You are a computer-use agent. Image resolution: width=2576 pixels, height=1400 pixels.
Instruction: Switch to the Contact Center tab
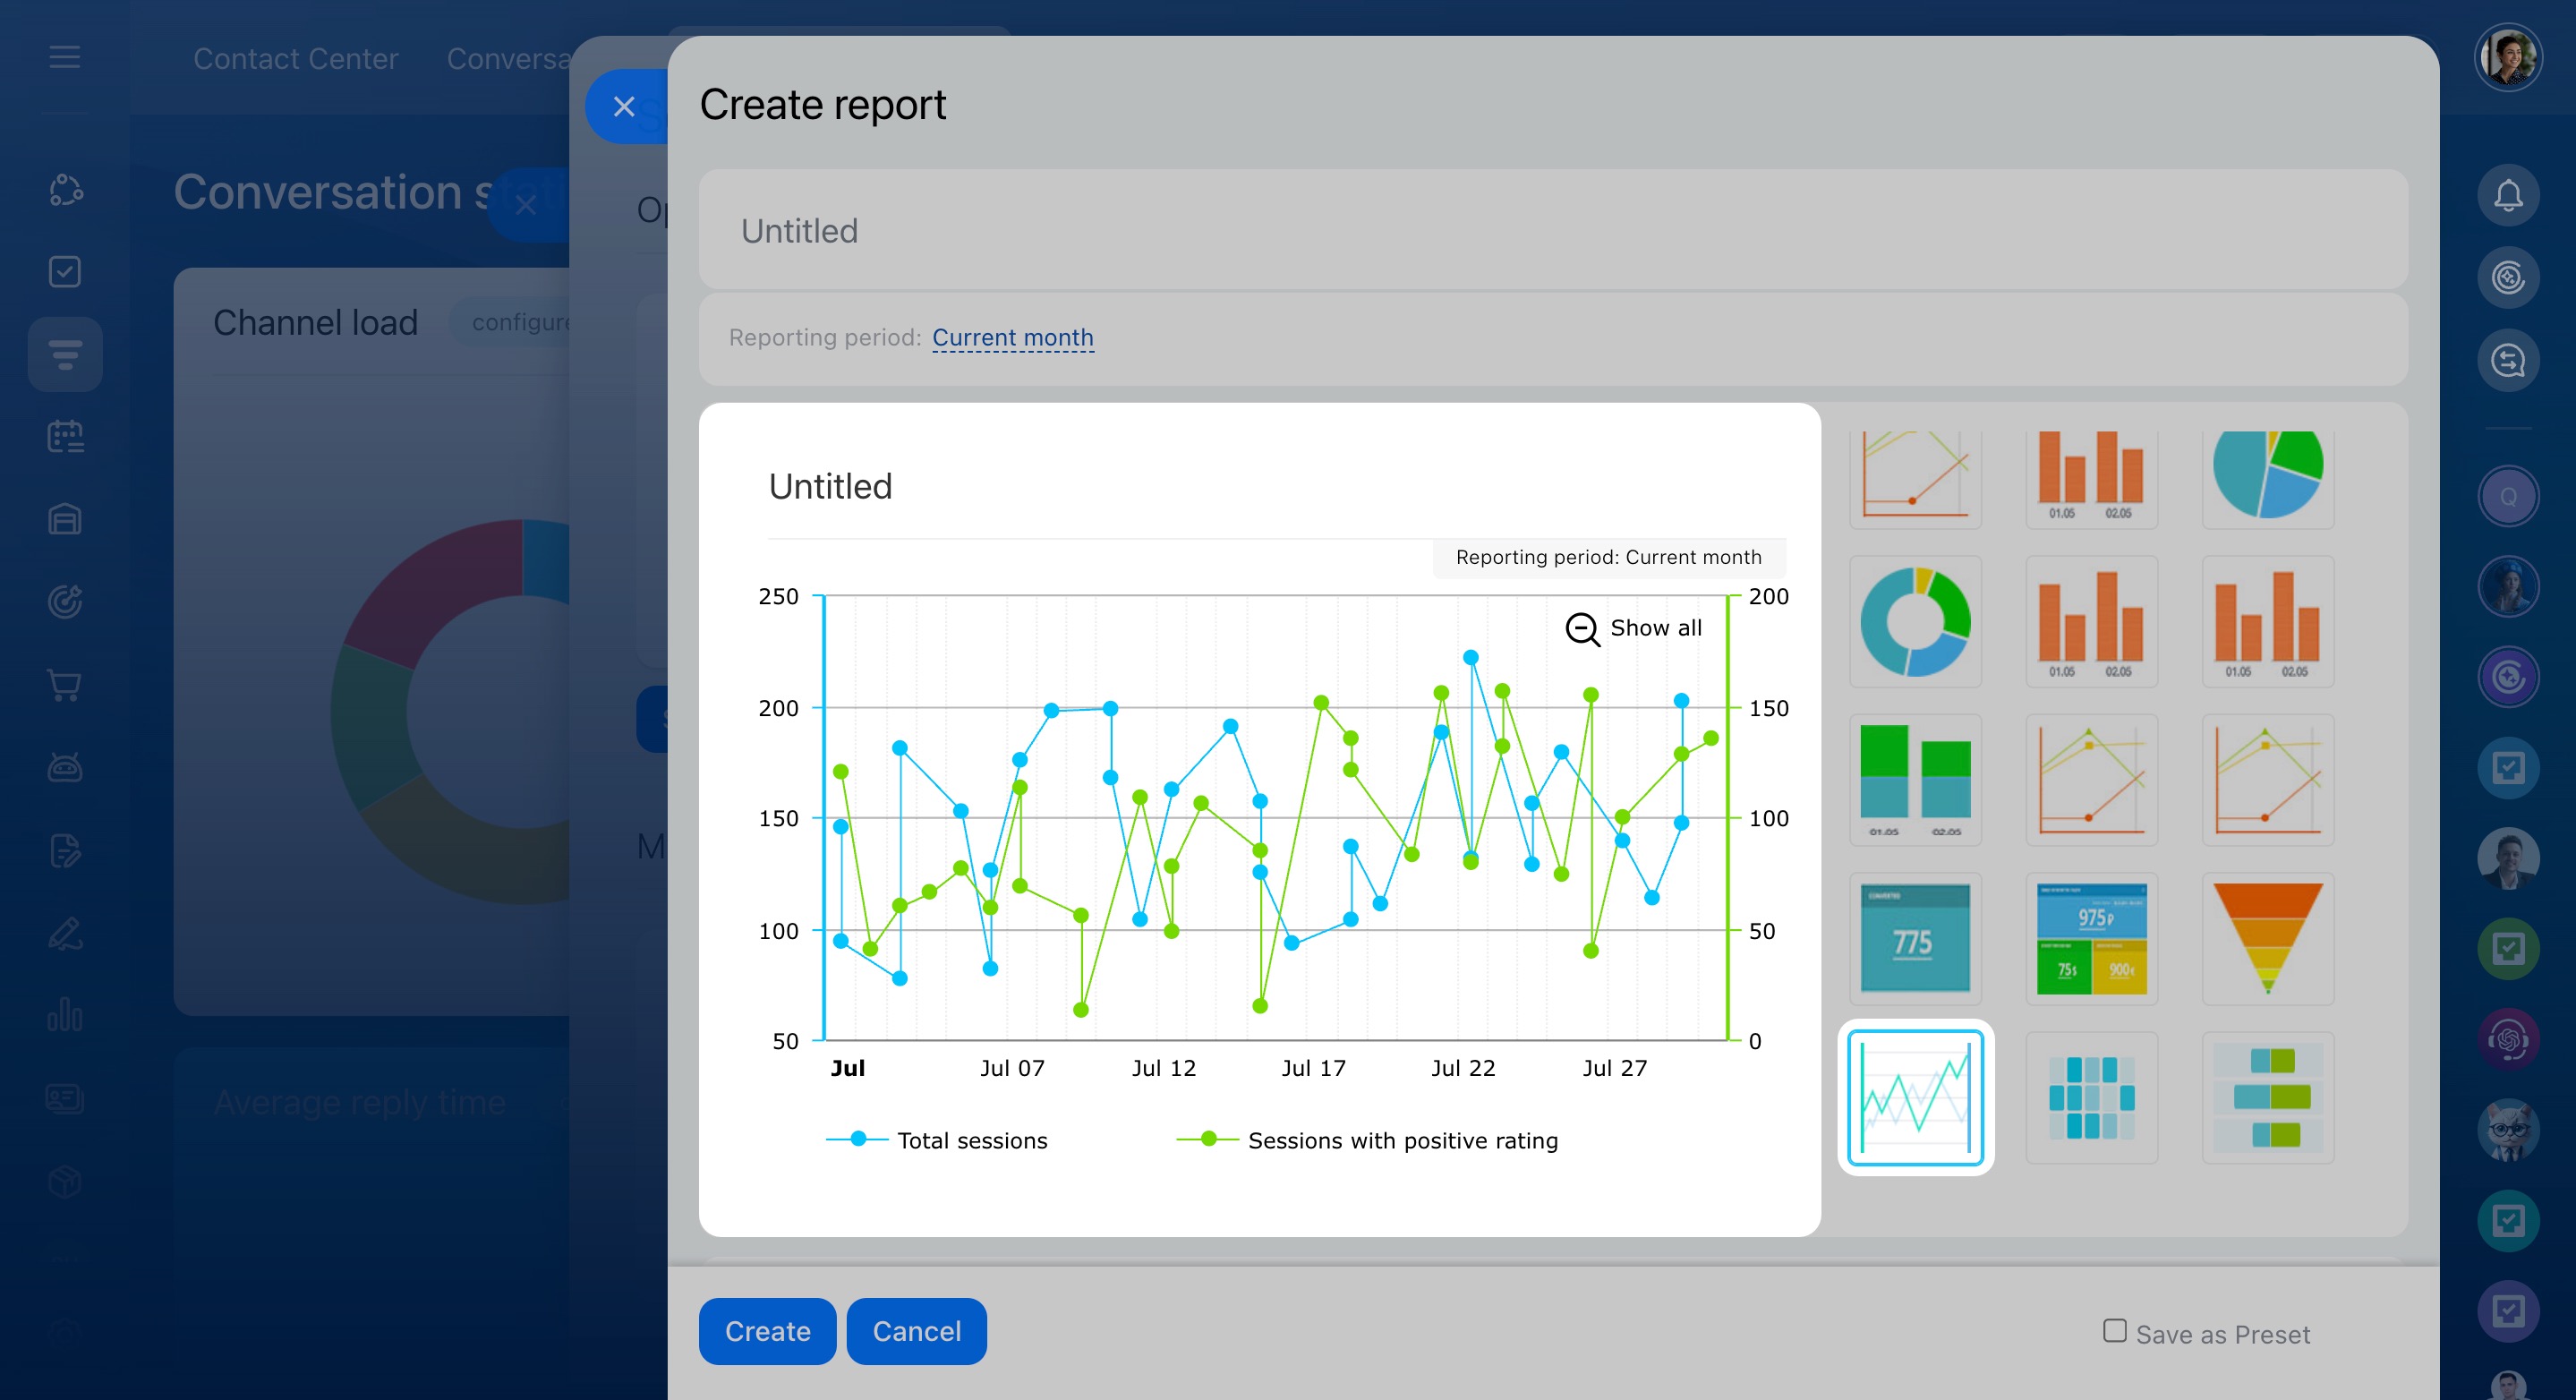tap(295, 59)
